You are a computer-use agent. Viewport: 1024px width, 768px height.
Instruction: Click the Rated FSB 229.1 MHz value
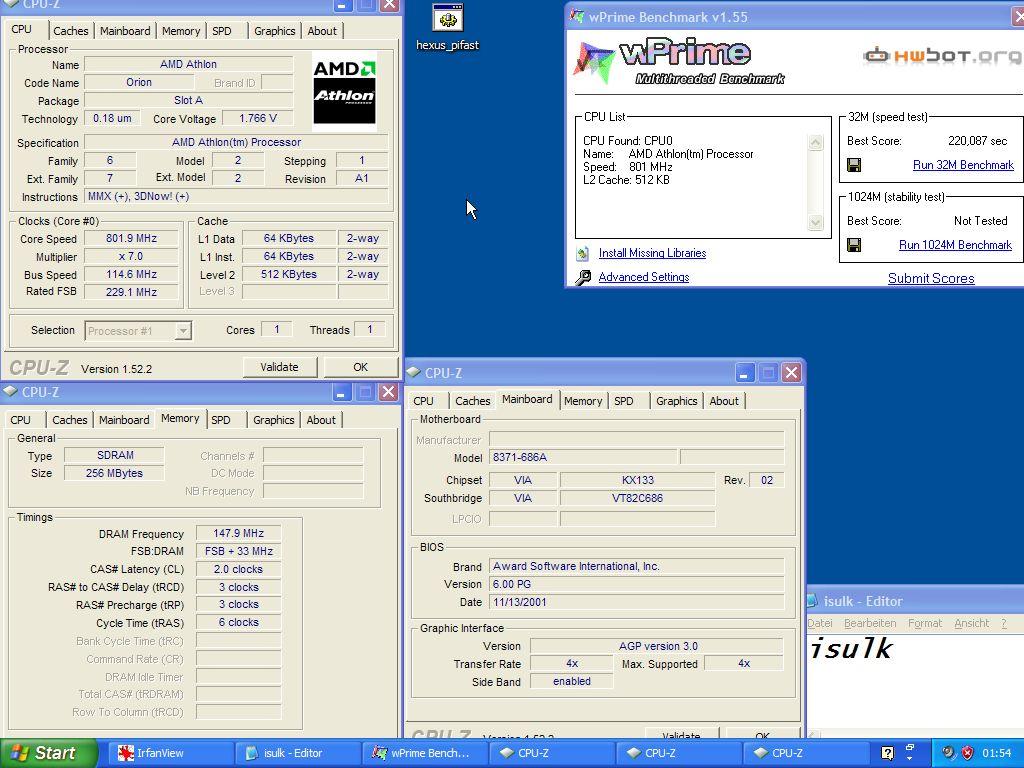[131, 292]
